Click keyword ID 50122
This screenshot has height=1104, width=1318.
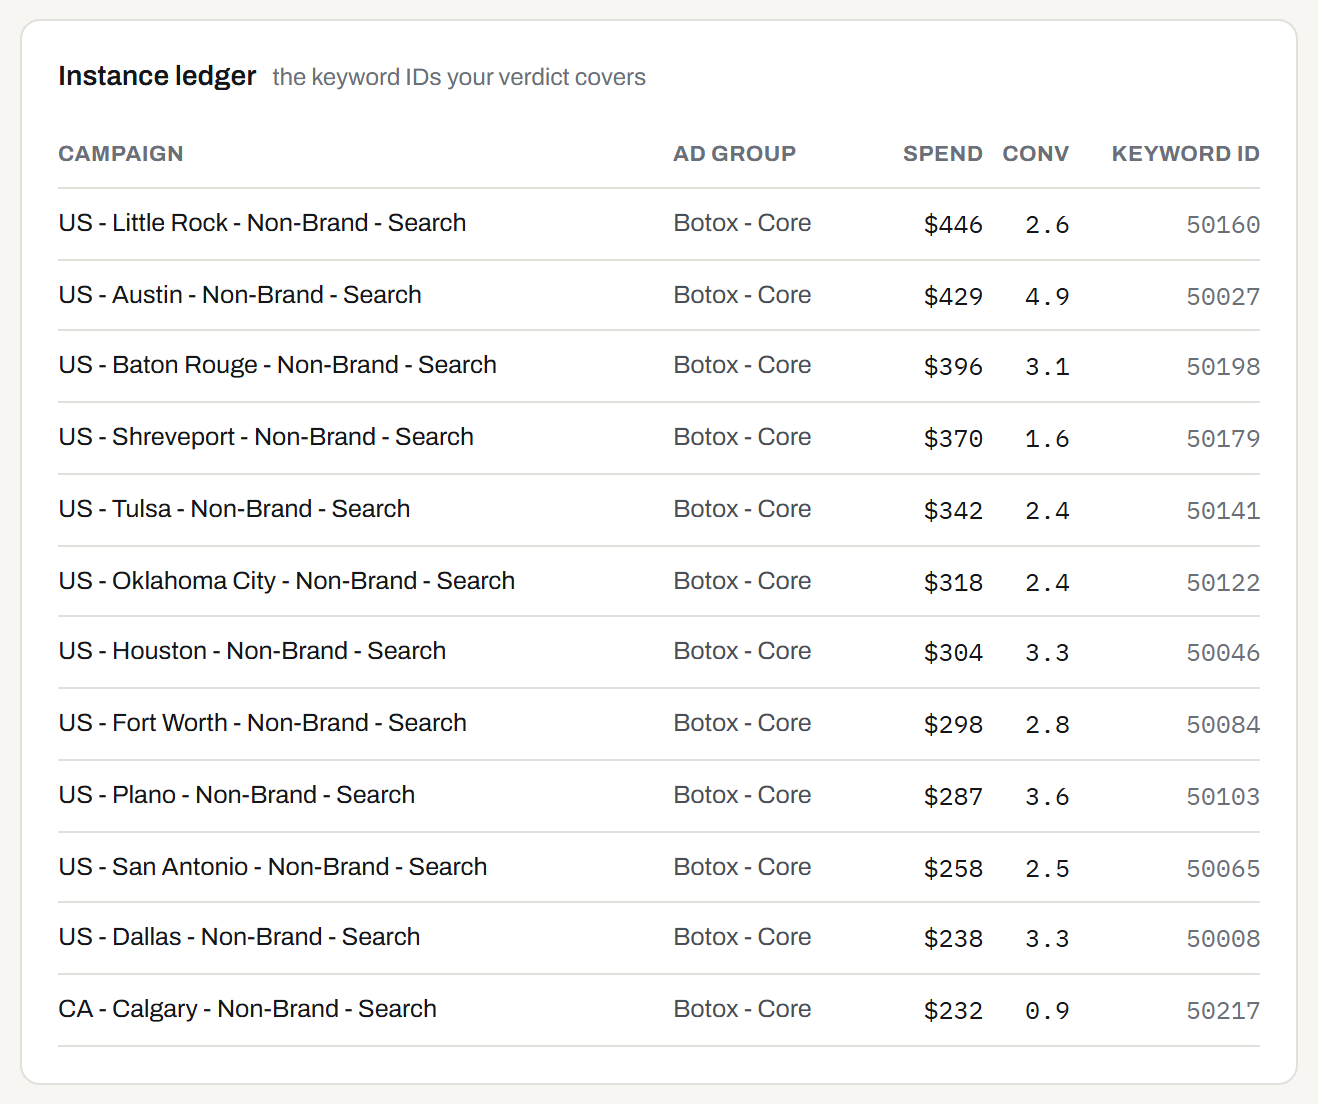[x=1223, y=583]
